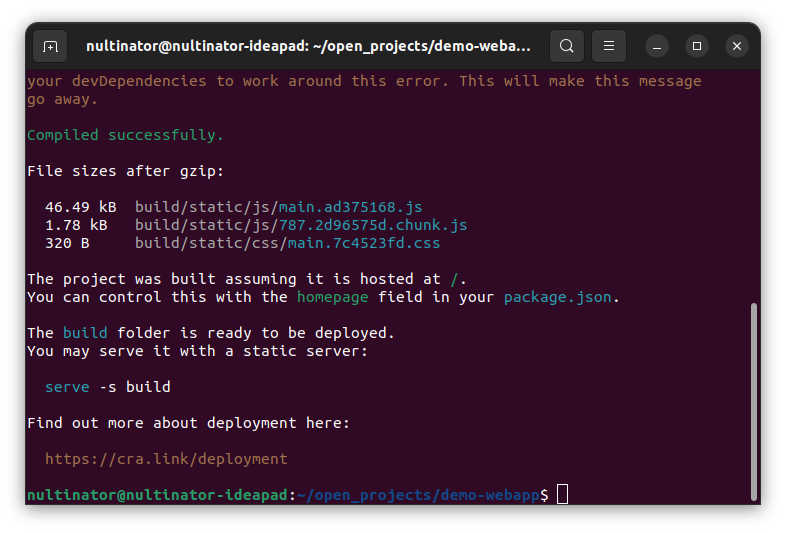Click the 'your devDependencies to work around' warning

coord(364,81)
